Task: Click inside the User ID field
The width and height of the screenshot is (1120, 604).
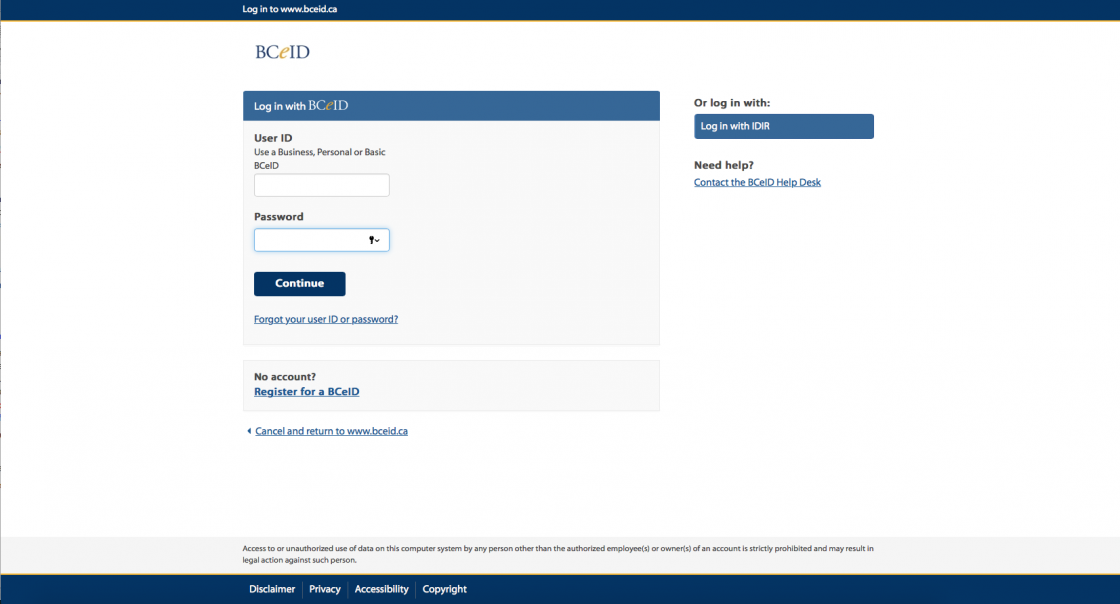Action: coord(321,185)
